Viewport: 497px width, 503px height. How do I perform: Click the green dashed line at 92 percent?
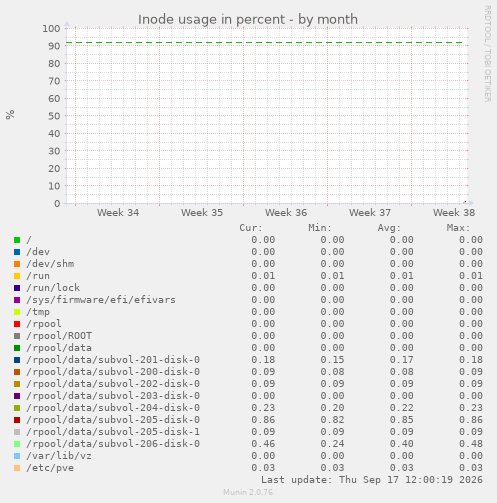tap(264, 43)
